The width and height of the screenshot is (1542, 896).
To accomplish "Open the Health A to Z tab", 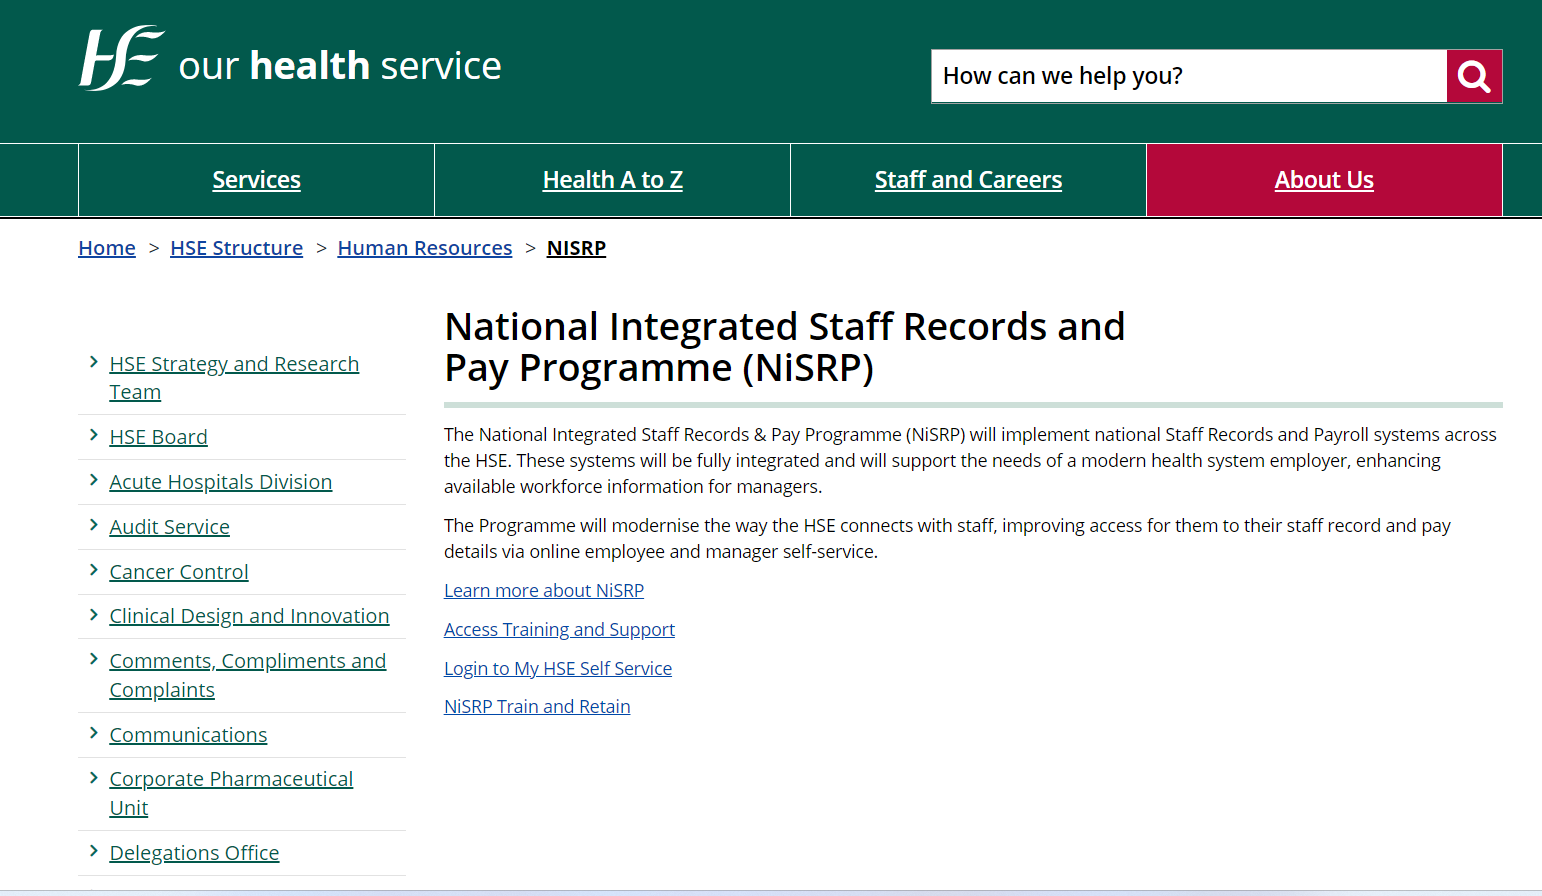I will (x=612, y=180).
